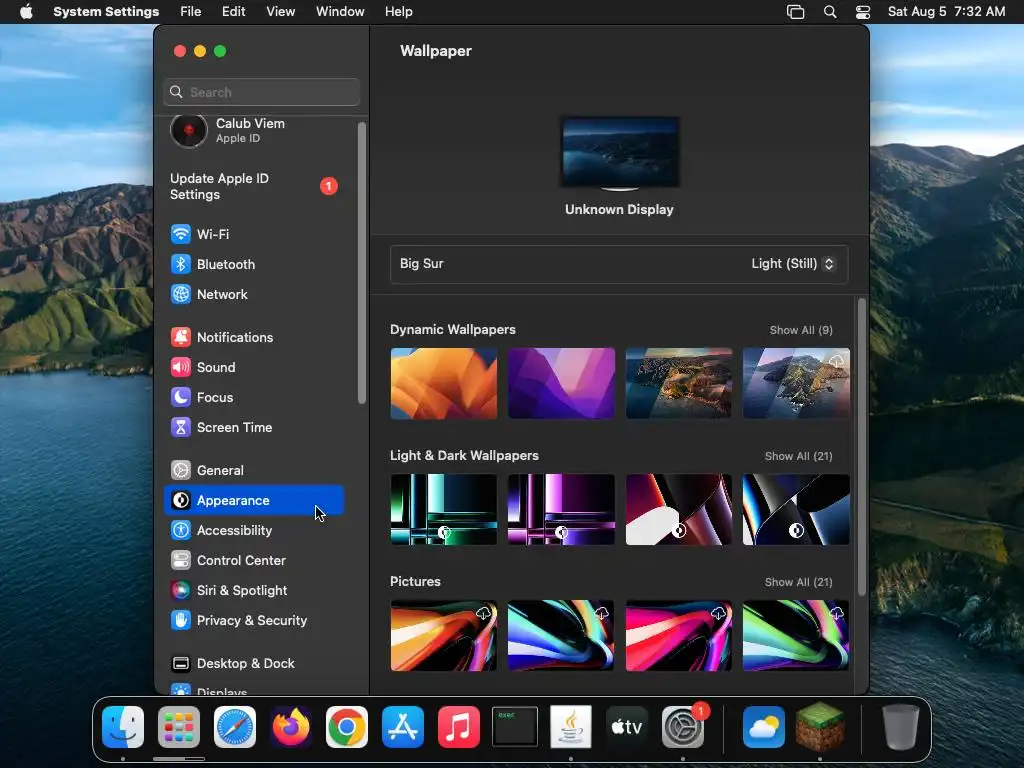Image resolution: width=1024 pixels, height=768 pixels.
Task: Open the Help menu
Action: point(398,11)
